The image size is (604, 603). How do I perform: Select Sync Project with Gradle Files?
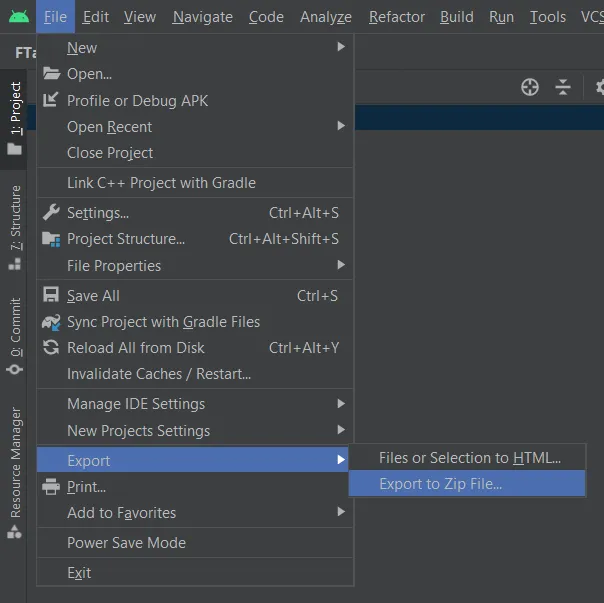coord(195,322)
